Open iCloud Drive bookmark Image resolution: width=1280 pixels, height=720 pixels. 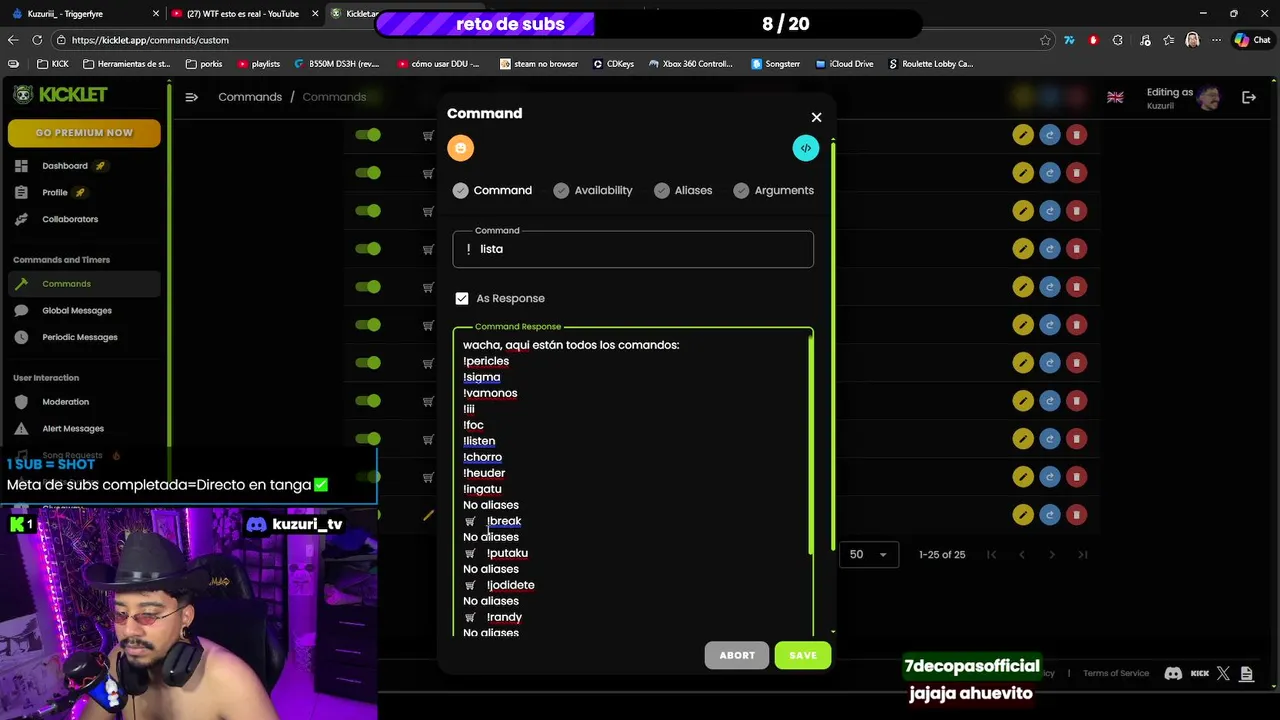click(843, 64)
